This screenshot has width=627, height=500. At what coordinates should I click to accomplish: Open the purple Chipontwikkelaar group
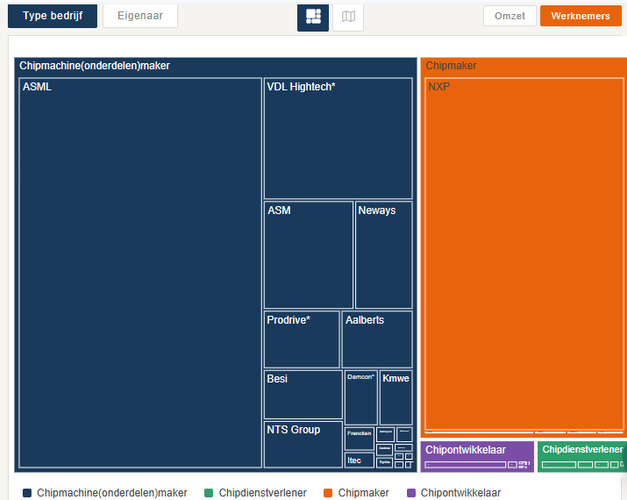click(477, 456)
